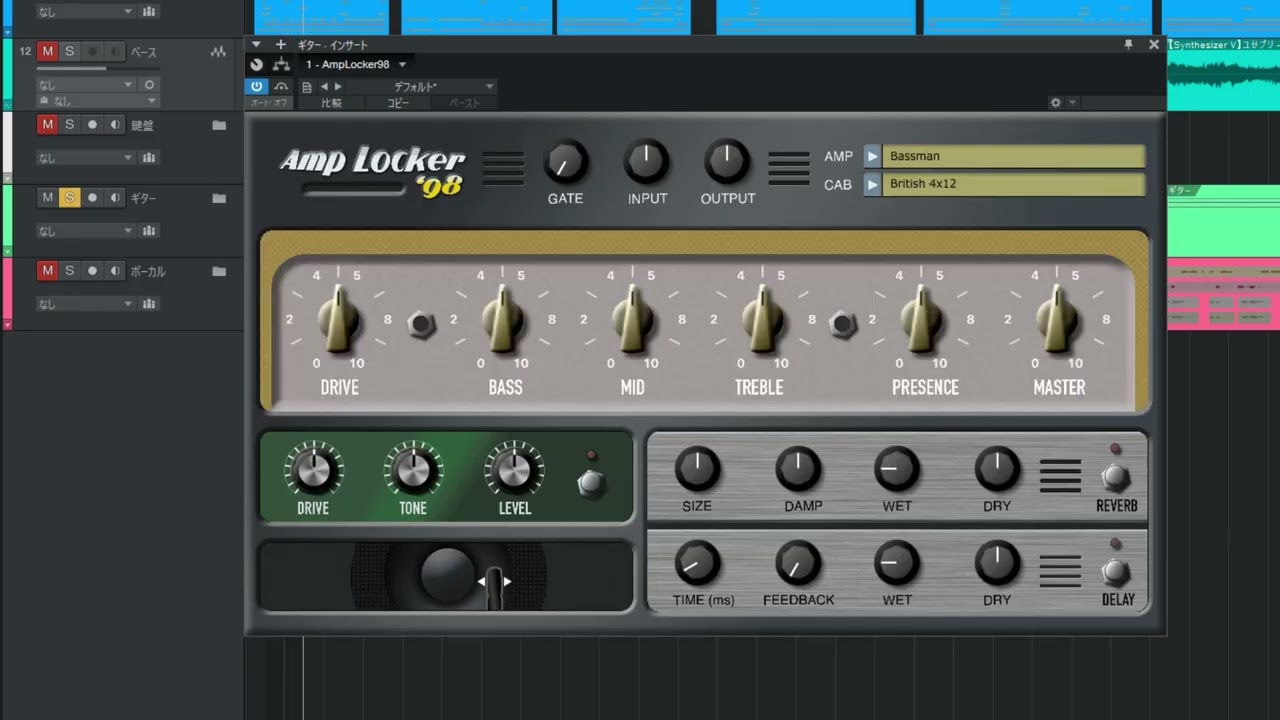This screenshot has height=720, width=1280.
Task: Toggle the DELAY switch
Action: [1116, 572]
